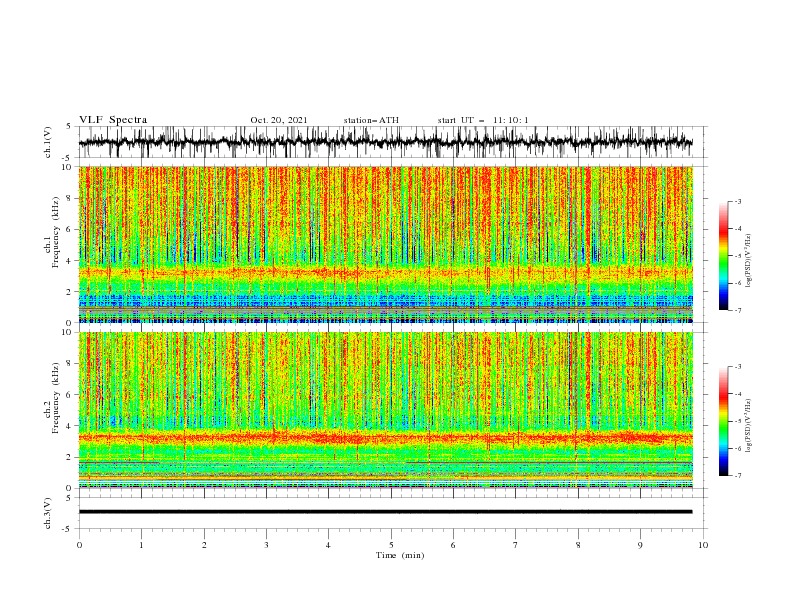
Task: Click the "station=ATH" header label
Action: point(371,120)
